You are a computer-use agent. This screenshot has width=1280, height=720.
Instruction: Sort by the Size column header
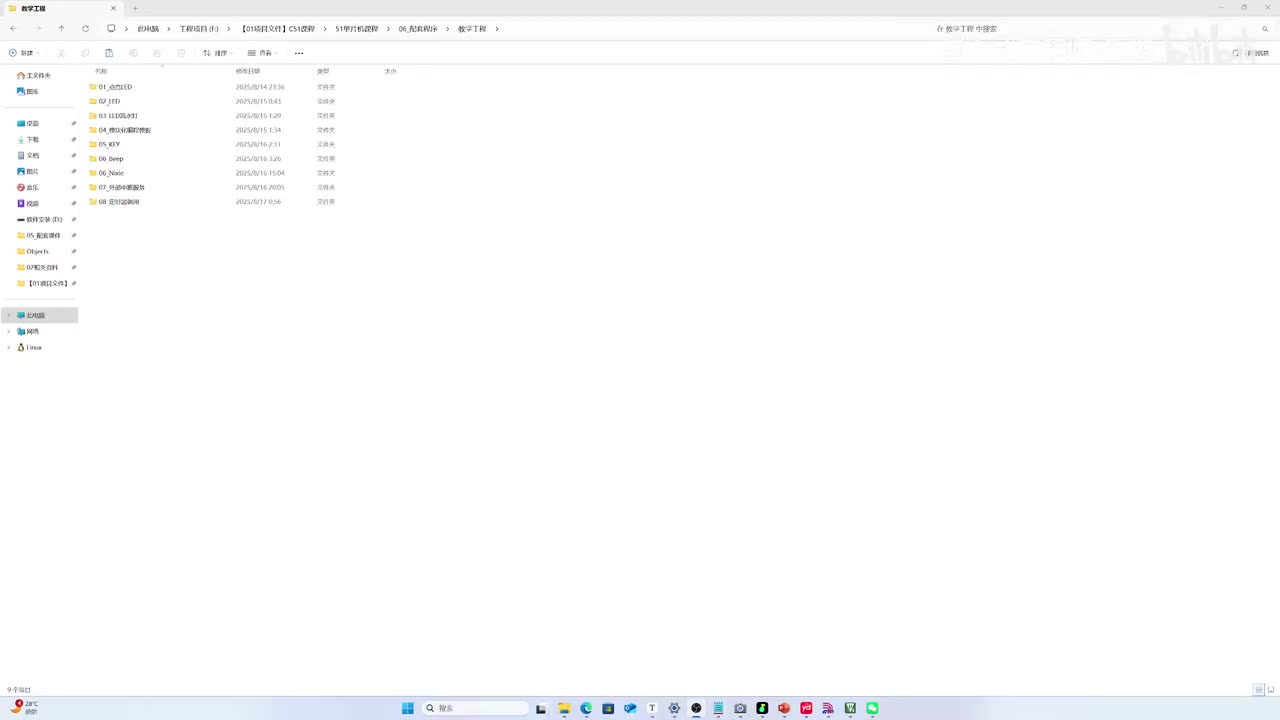[x=391, y=71]
